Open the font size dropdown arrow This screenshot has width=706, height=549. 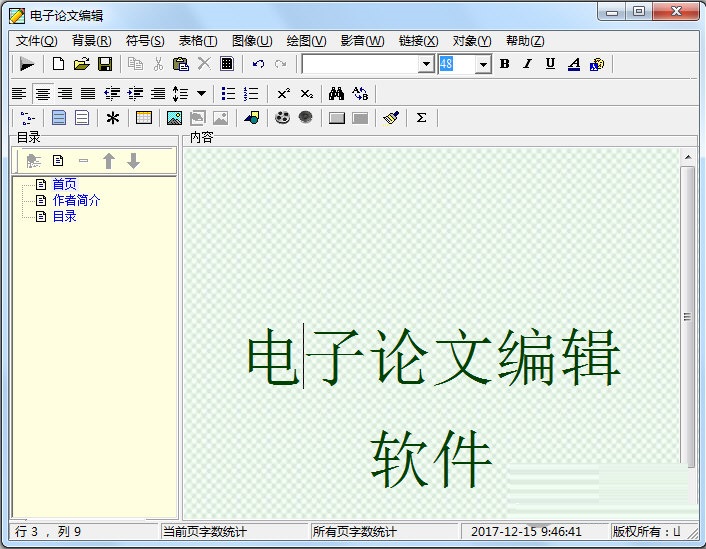483,64
